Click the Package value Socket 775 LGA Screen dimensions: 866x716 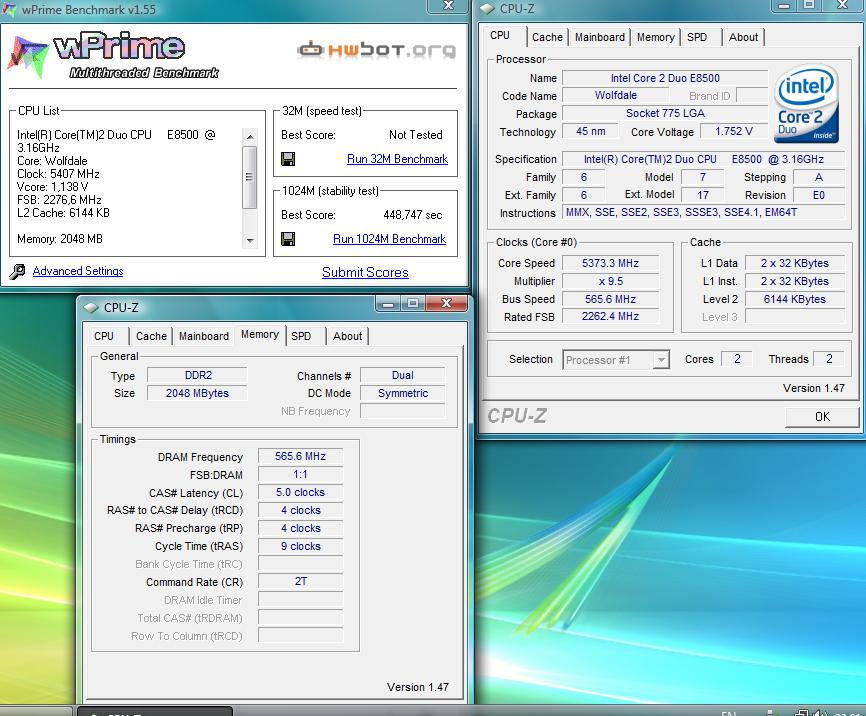[665, 113]
